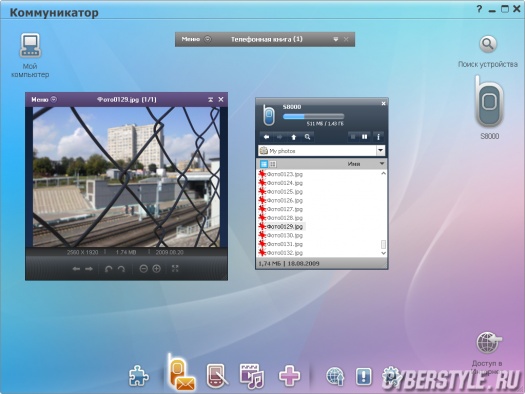Image resolution: width=525 pixels, height=394 pixels.
Task: Open the Internet access globe icon
Action: pos(489,343)
